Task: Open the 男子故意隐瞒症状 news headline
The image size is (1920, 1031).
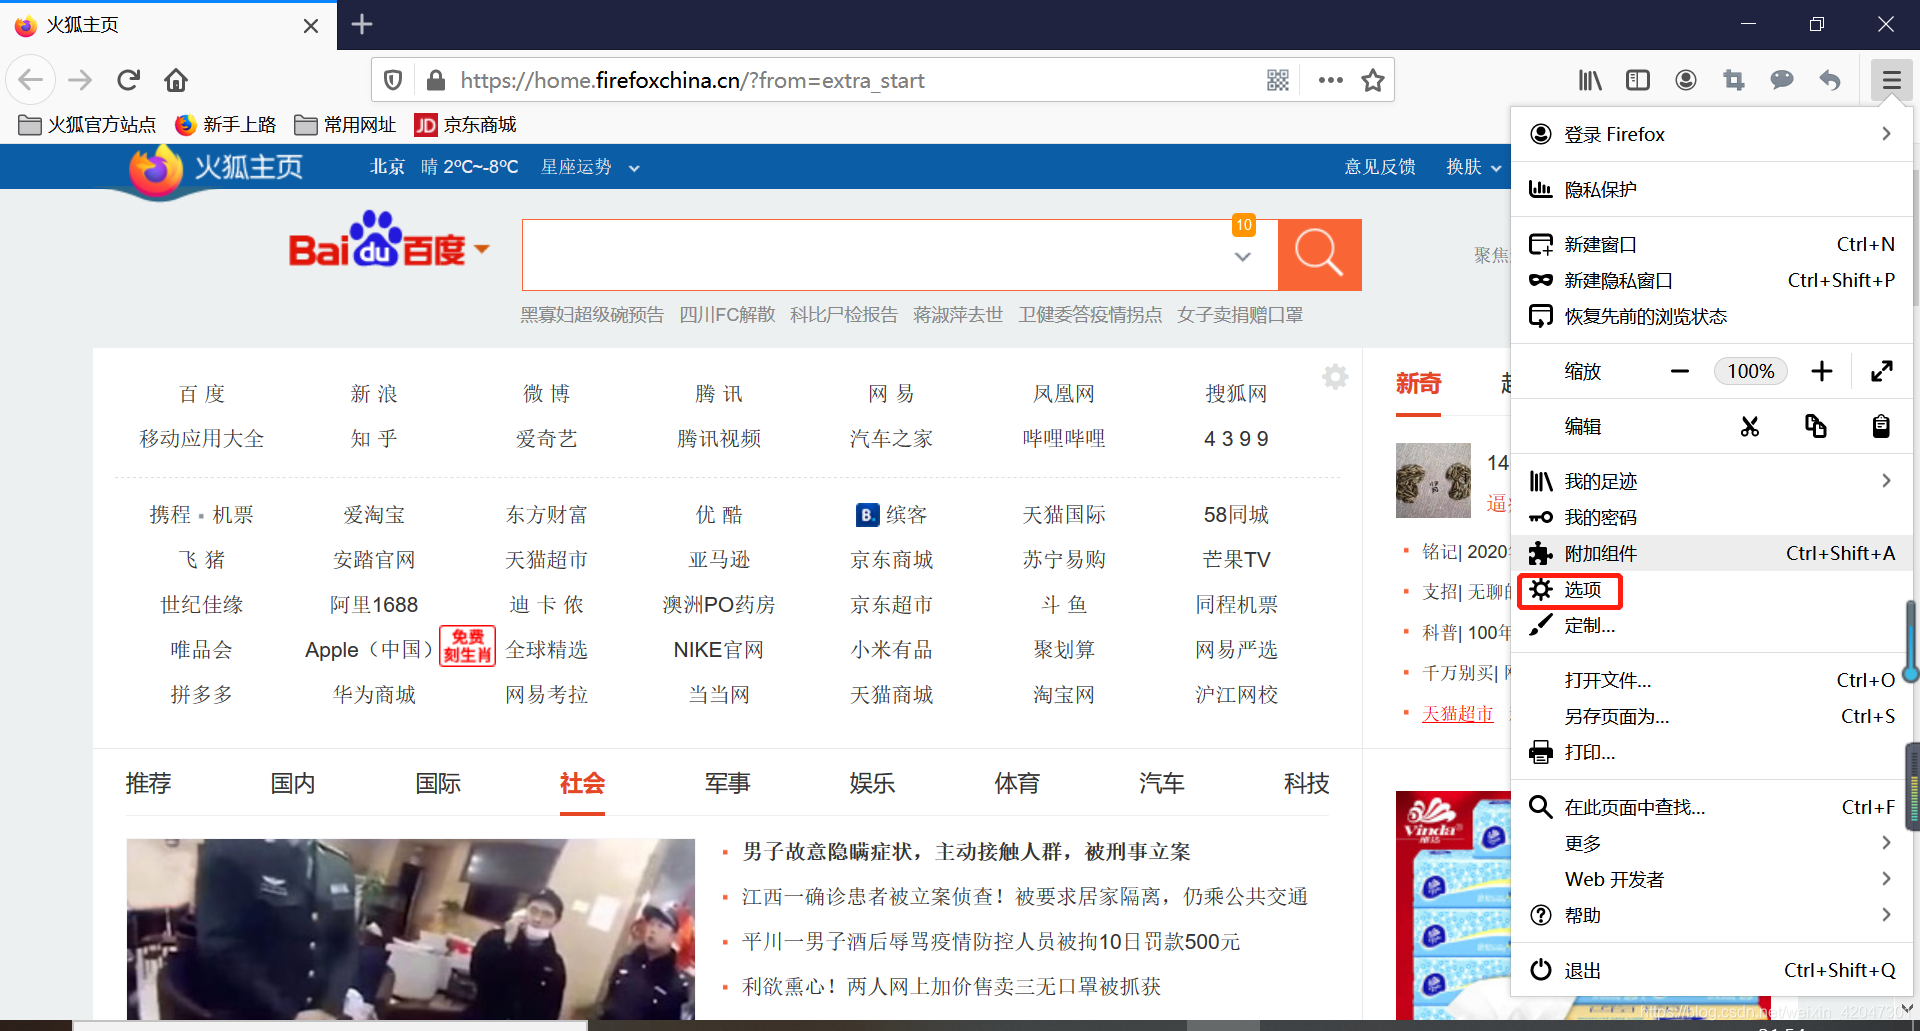Action: coord(966,851)
